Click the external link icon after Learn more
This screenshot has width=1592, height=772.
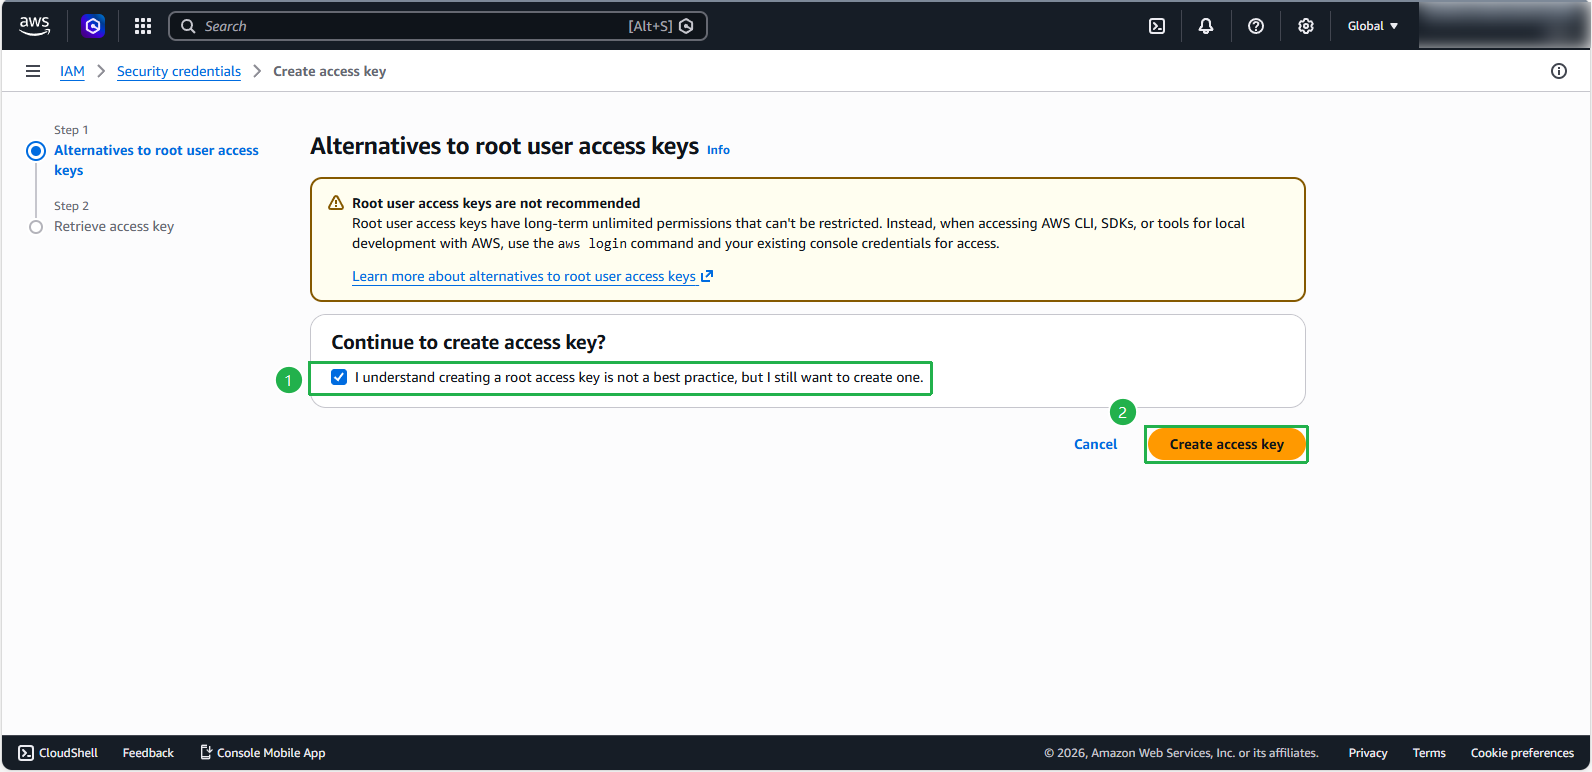tap(707, 276)
